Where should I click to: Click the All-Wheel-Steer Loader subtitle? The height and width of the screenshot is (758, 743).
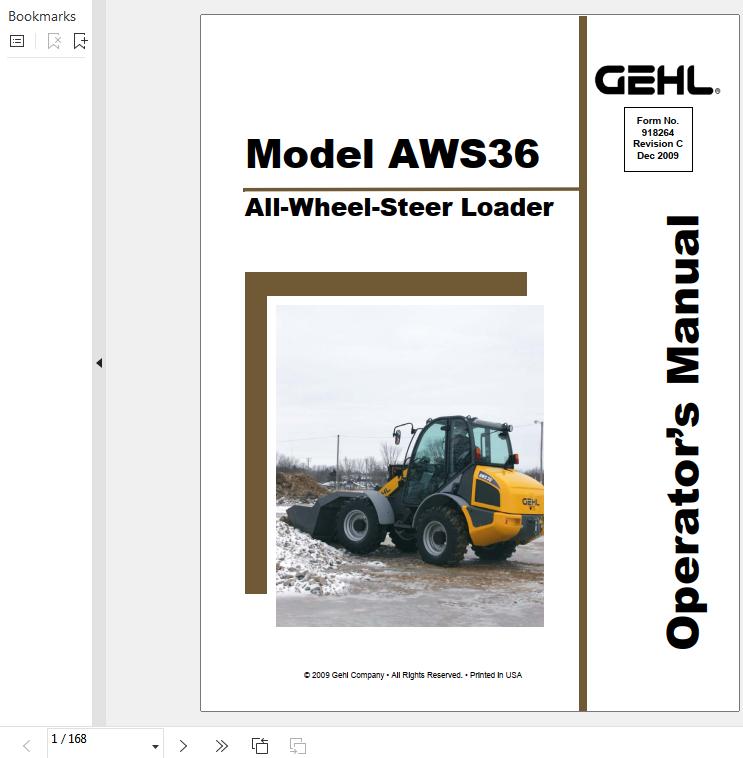tap(399, 208)
